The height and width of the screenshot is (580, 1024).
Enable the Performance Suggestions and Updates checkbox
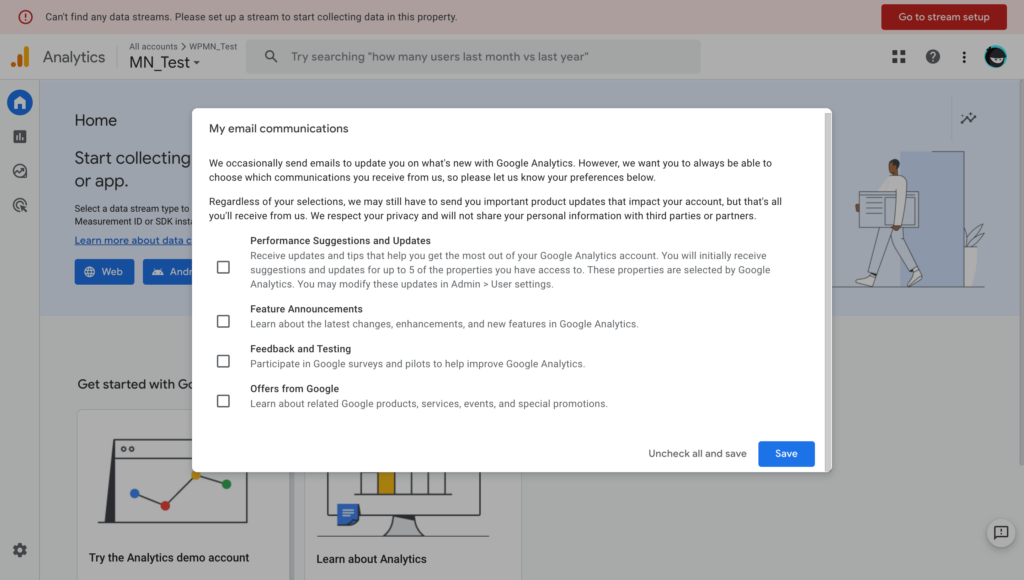point(223,266)
